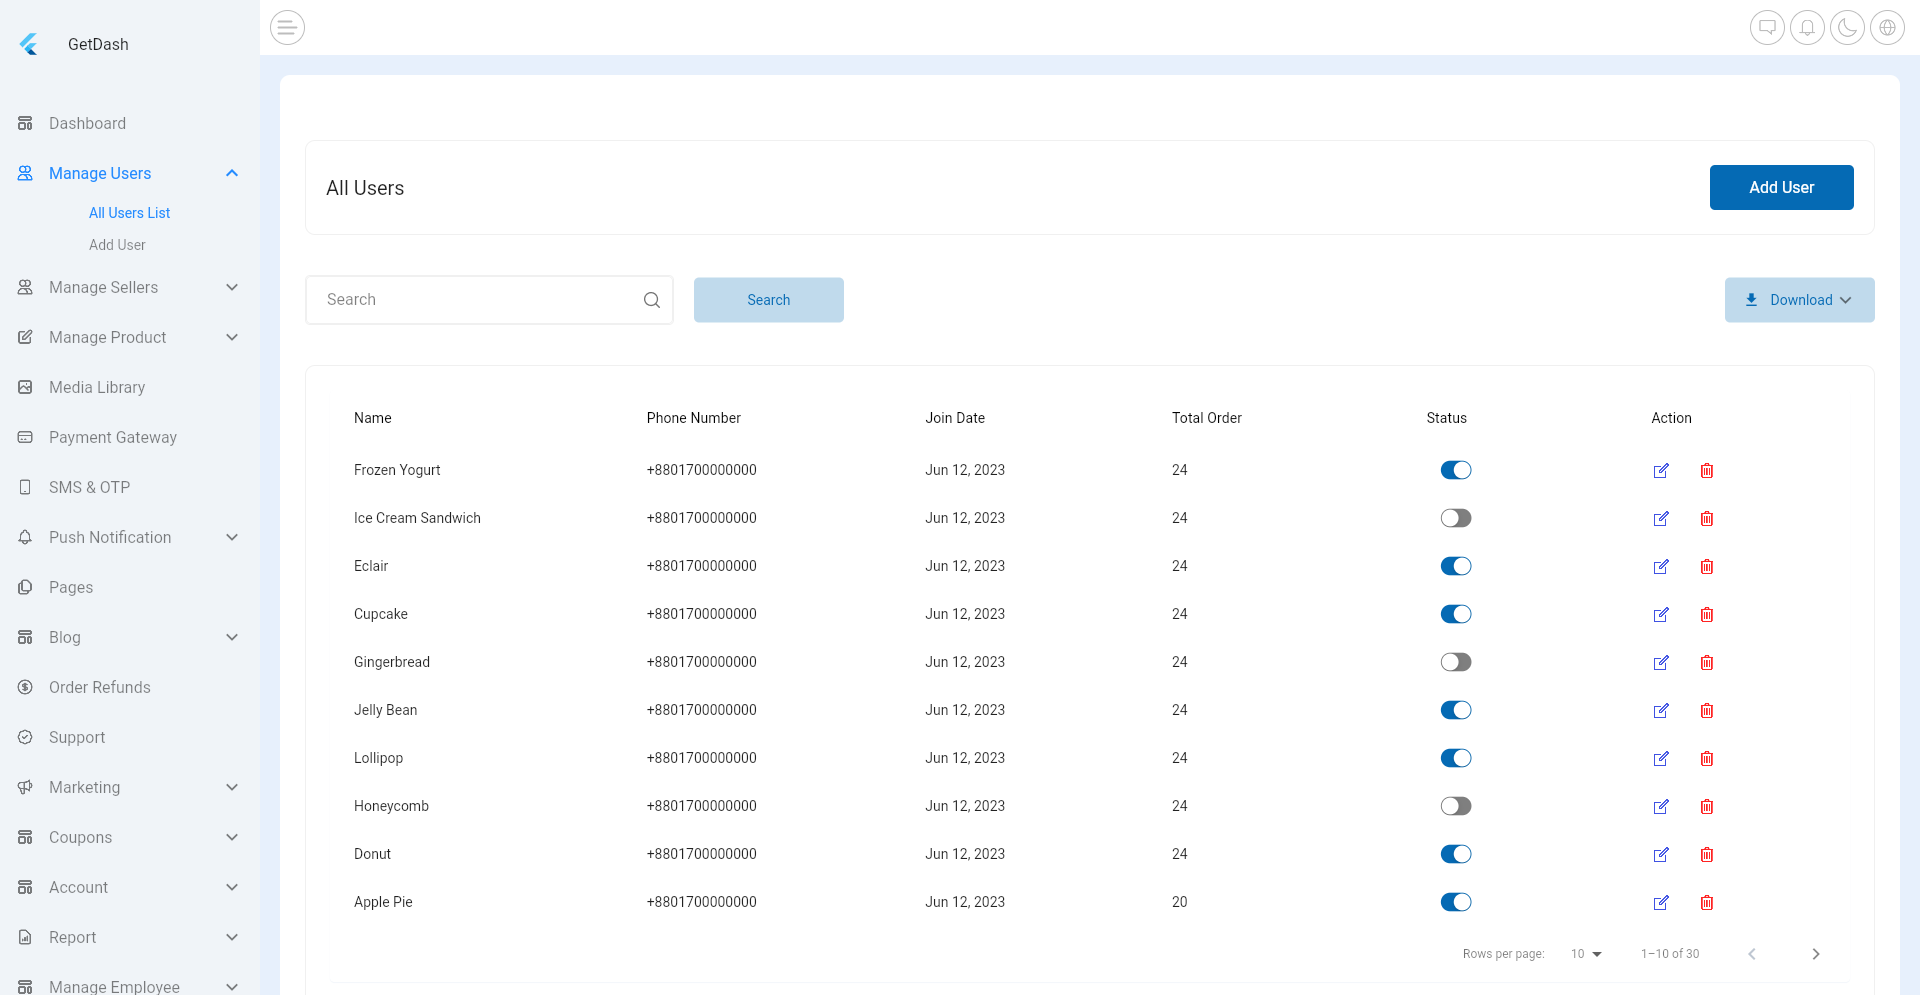Enable the Gingerbread status toggle
The image size is (1920, 995).
(1456, 662)
